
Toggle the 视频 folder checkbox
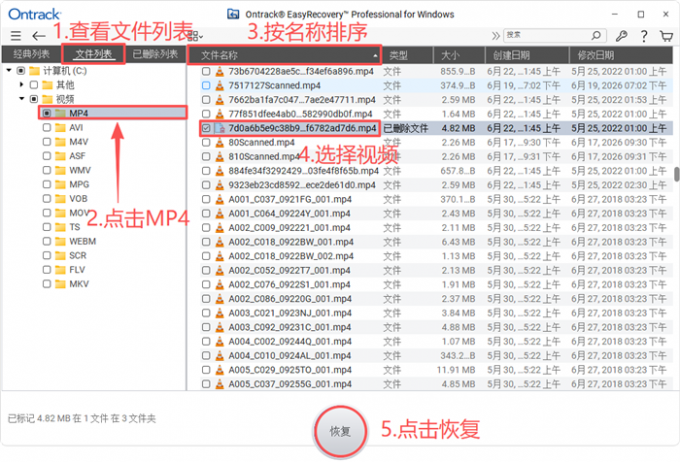tap(34, 99)
